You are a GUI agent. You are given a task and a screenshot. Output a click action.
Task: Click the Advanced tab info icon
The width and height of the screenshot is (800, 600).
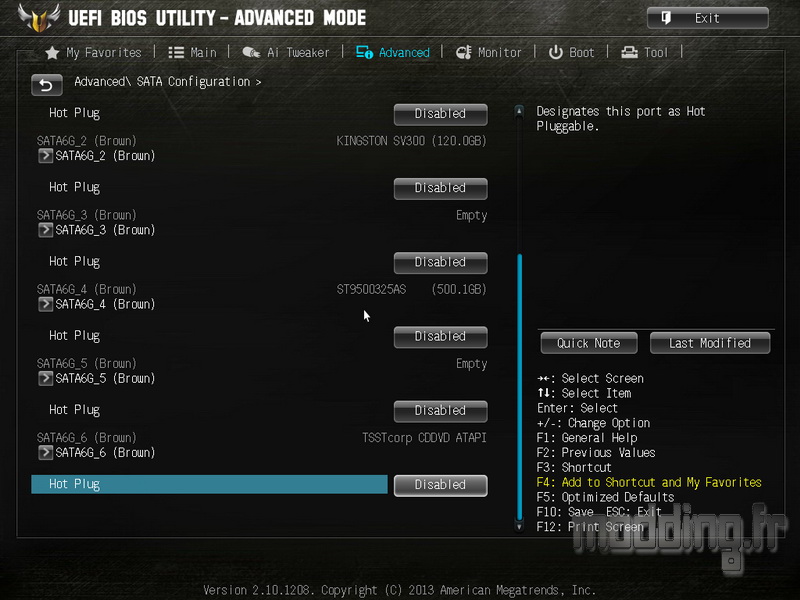364,52
